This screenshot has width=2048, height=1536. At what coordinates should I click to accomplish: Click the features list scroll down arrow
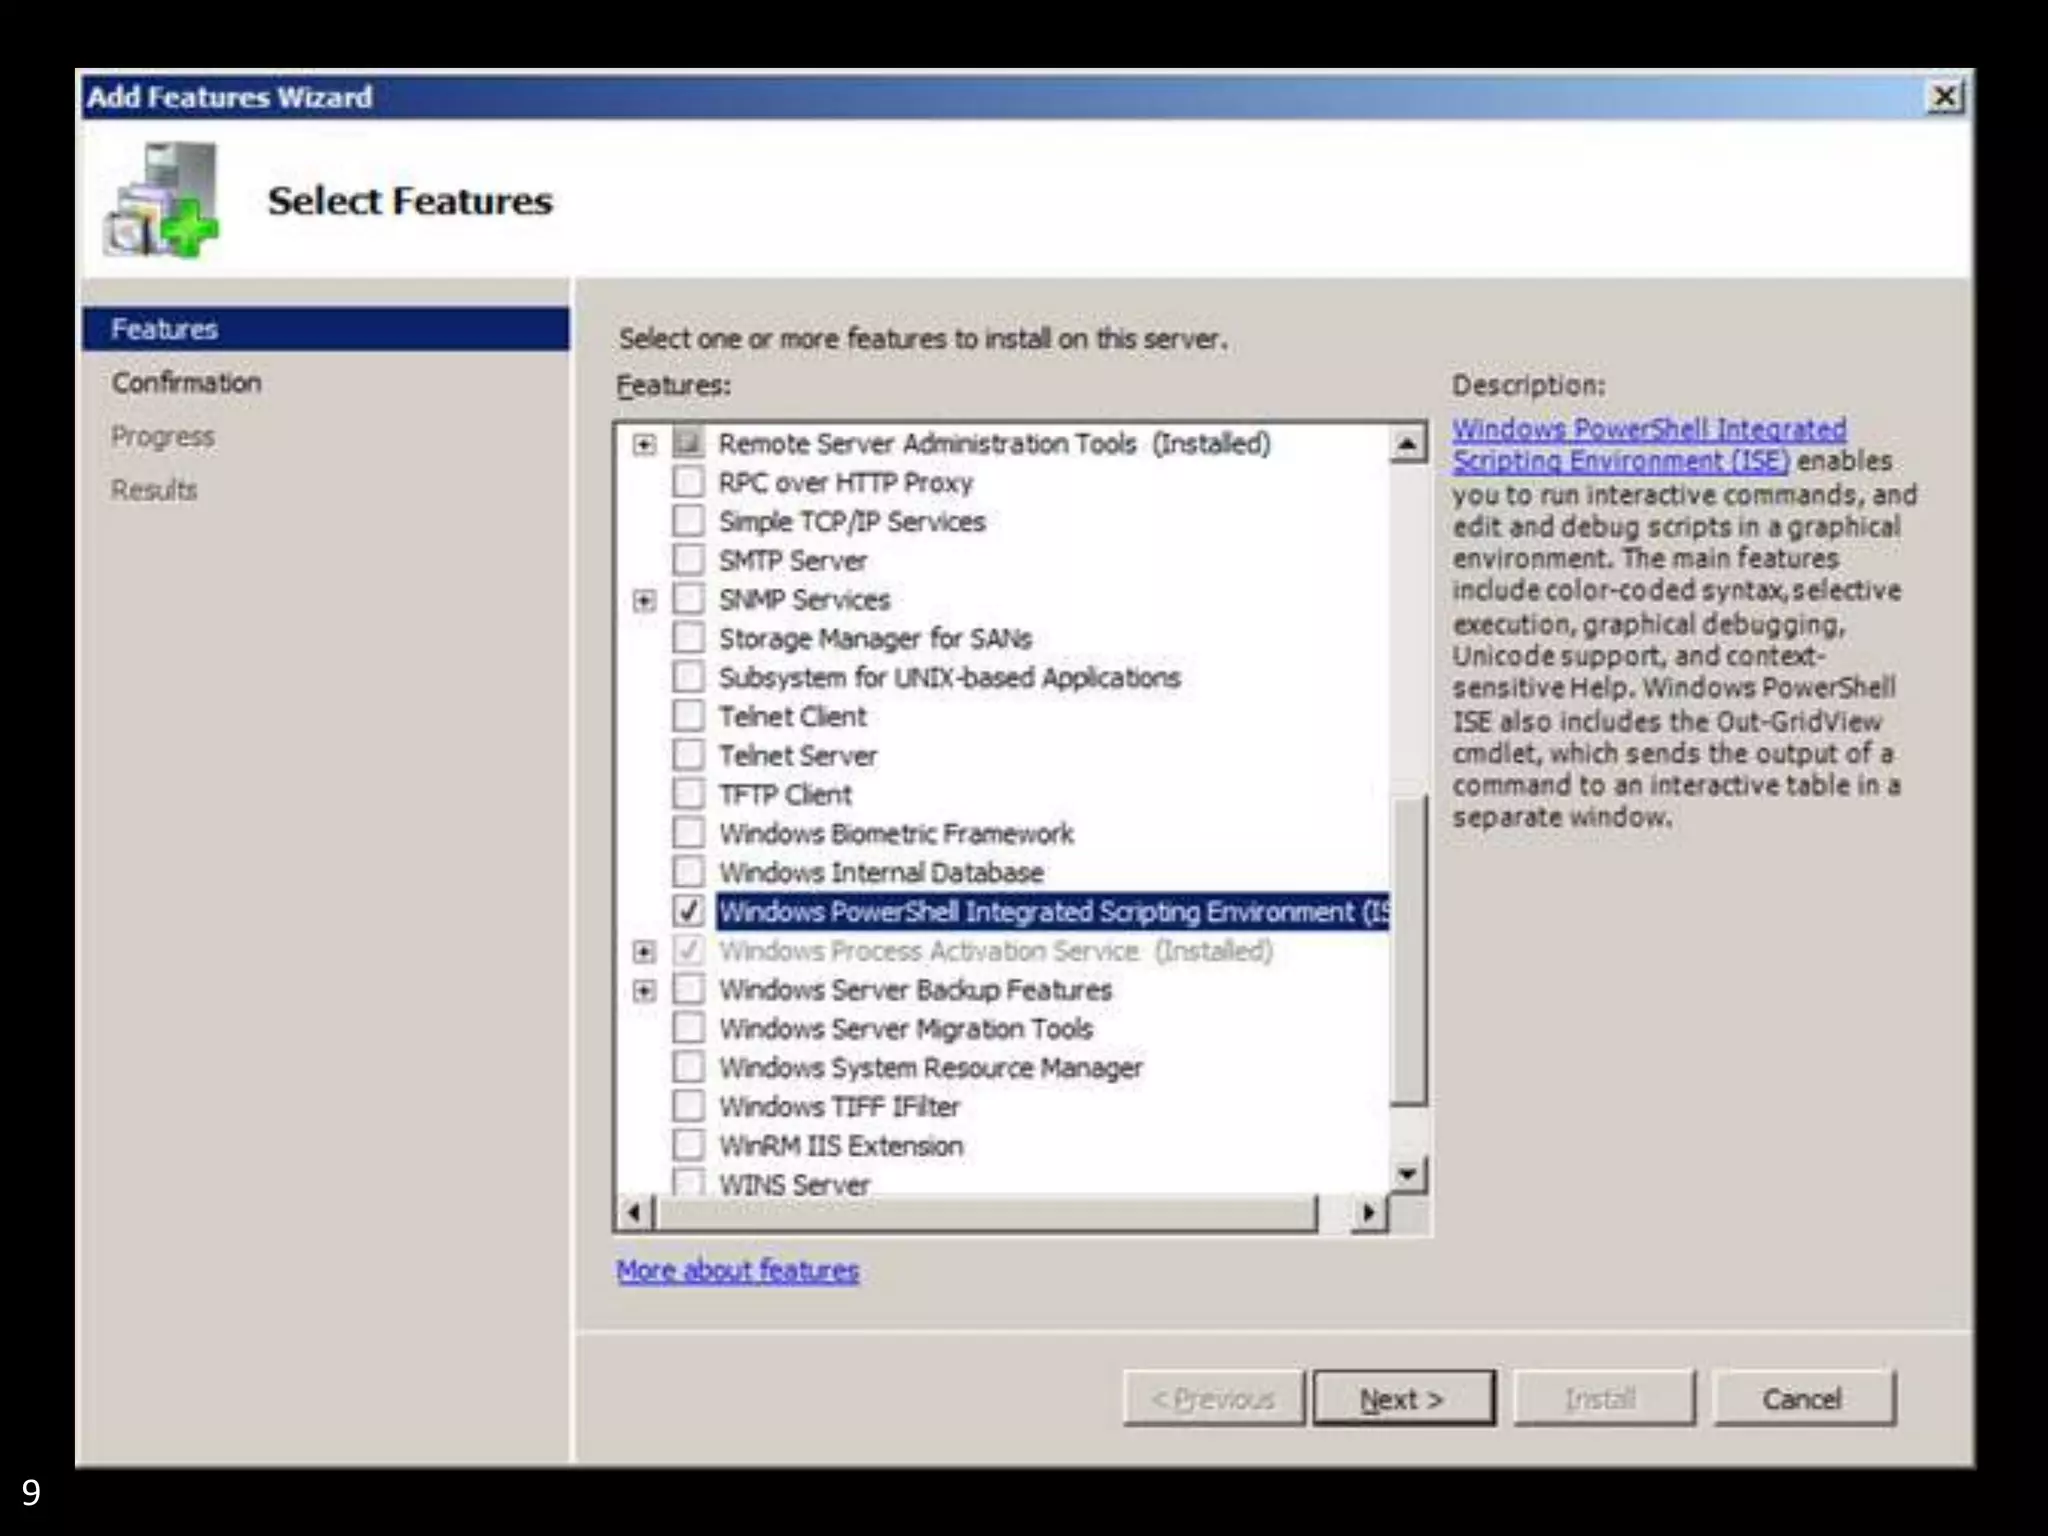(x=1408, y=1173)
